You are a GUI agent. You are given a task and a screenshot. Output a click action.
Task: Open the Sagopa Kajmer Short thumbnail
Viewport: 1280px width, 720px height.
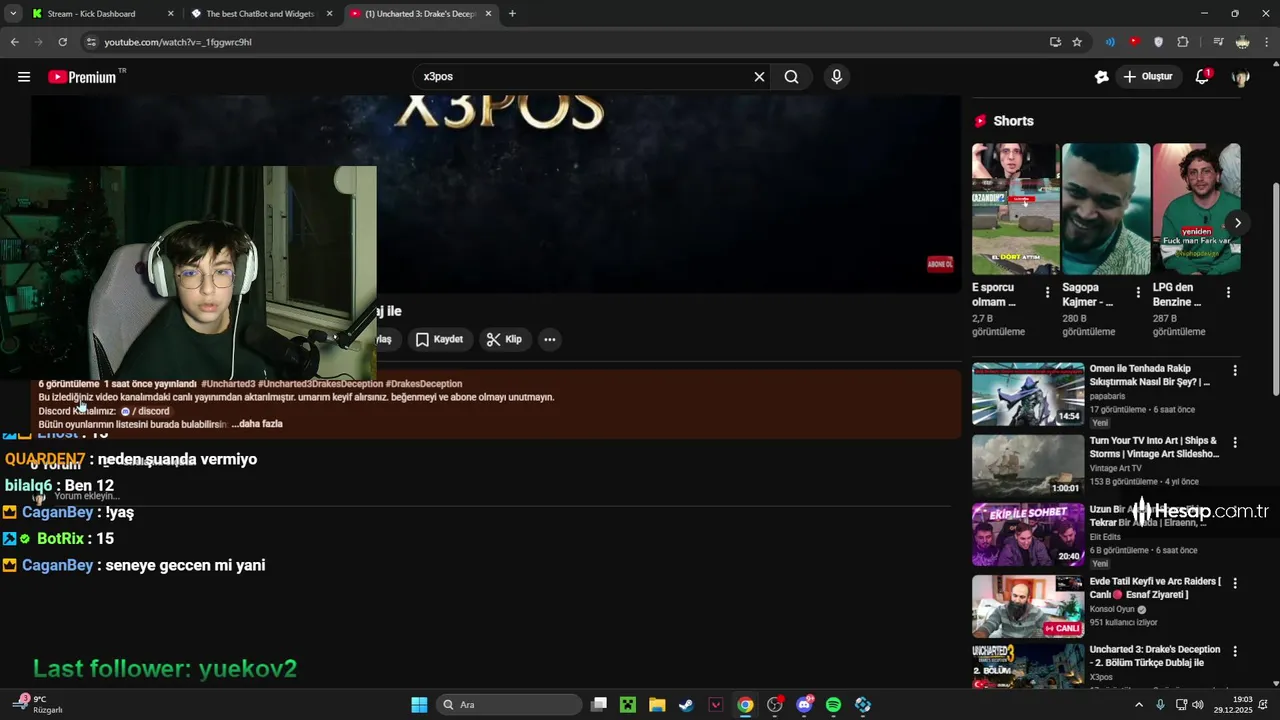tap(1106, 209)
